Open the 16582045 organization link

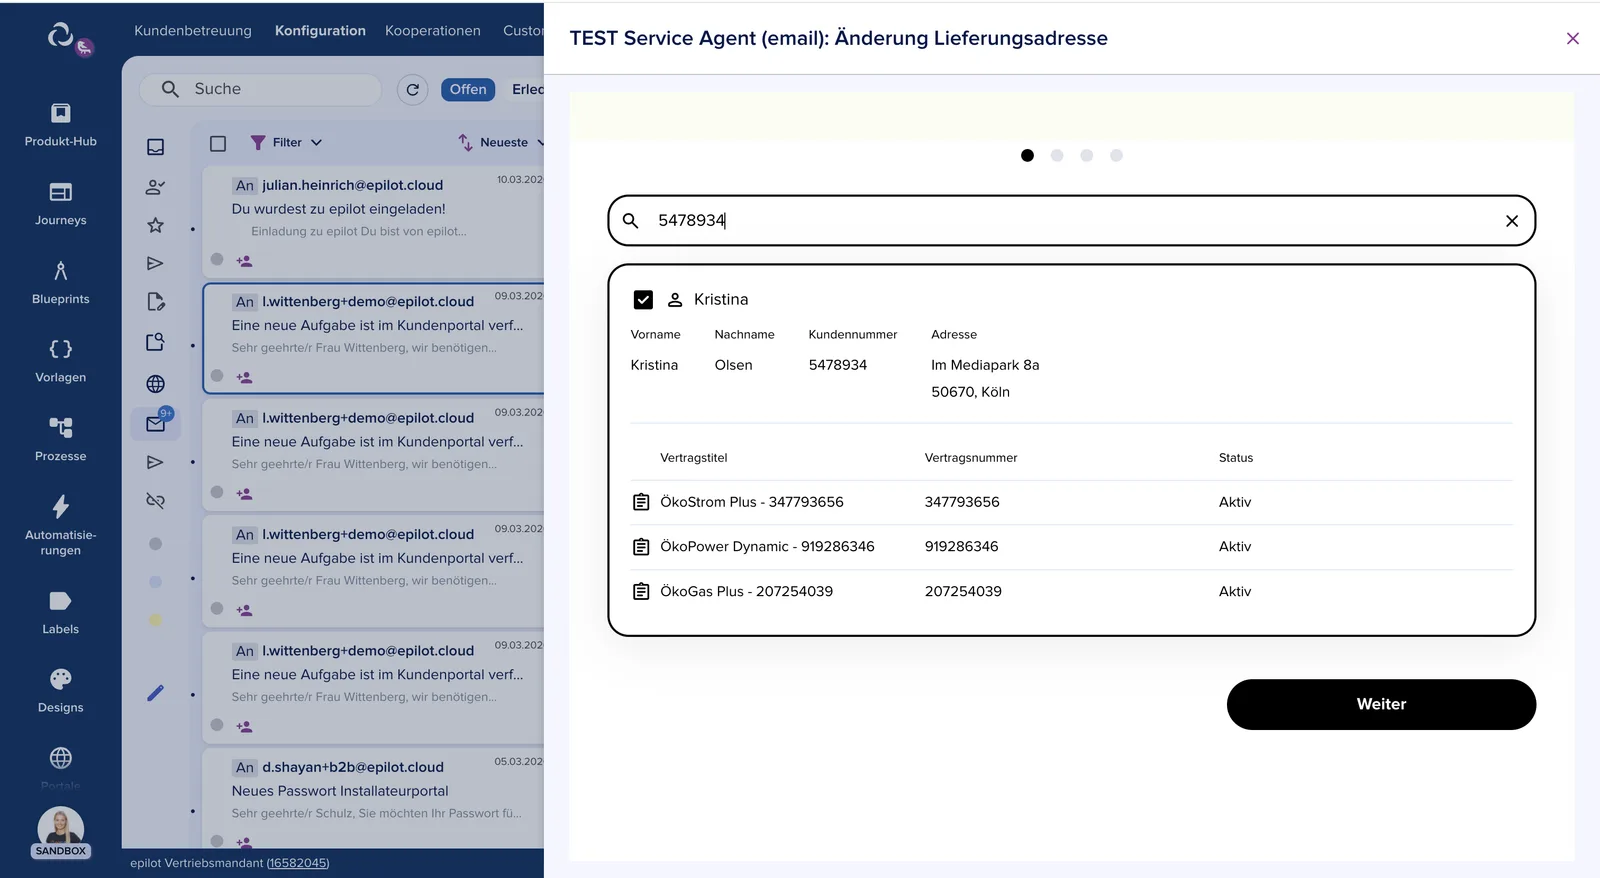[x=298, y=863]
